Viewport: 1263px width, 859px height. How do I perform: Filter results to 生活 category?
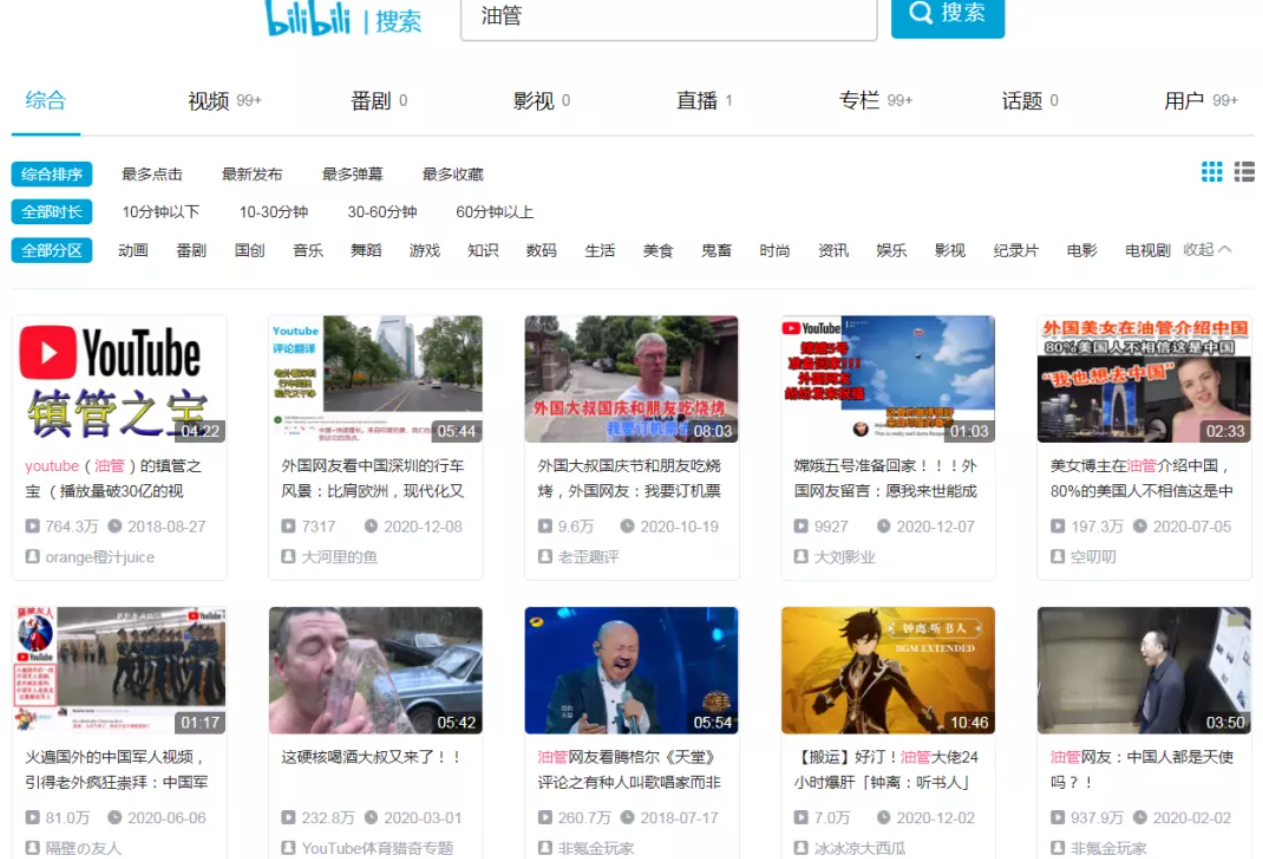point(600,250)
